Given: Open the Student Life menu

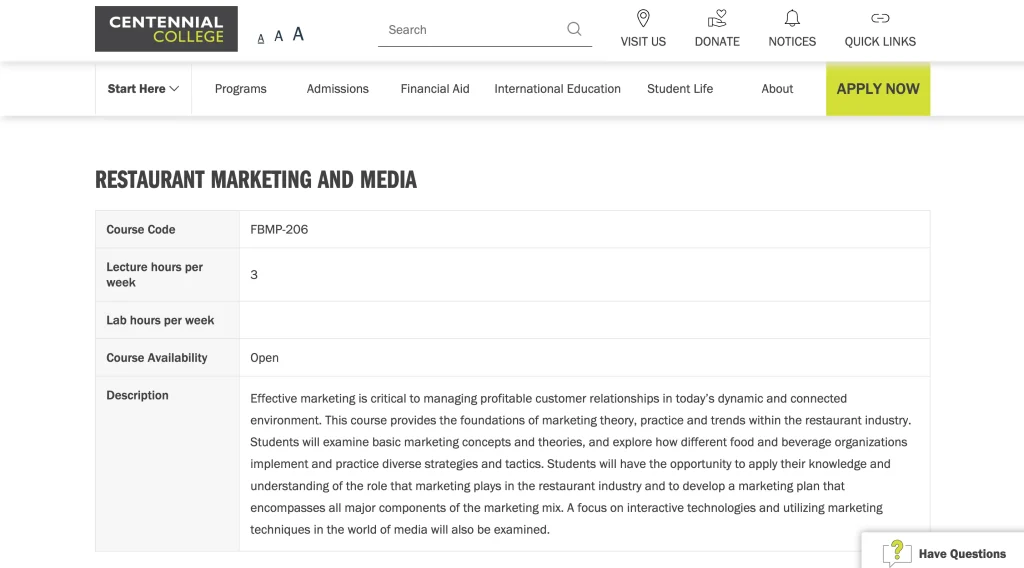Looking at the screenshot, I should tap(680, 89).
